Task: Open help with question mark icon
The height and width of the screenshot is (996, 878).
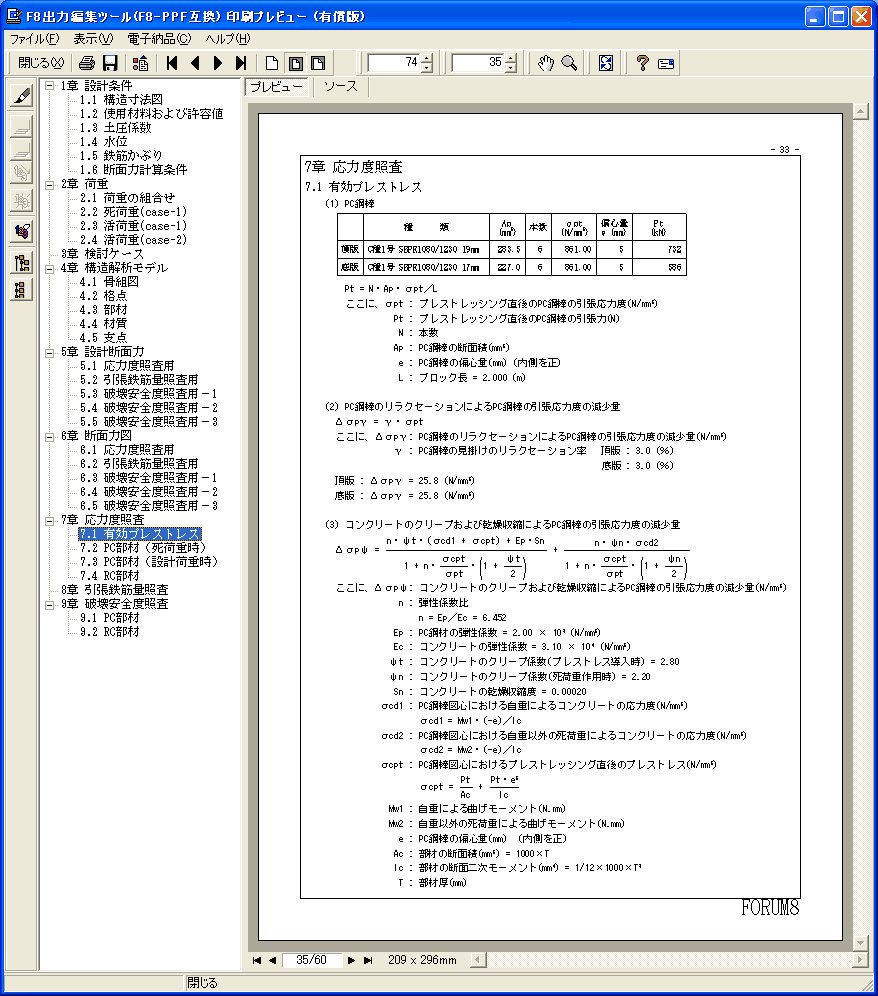Action: click(642, 63)
